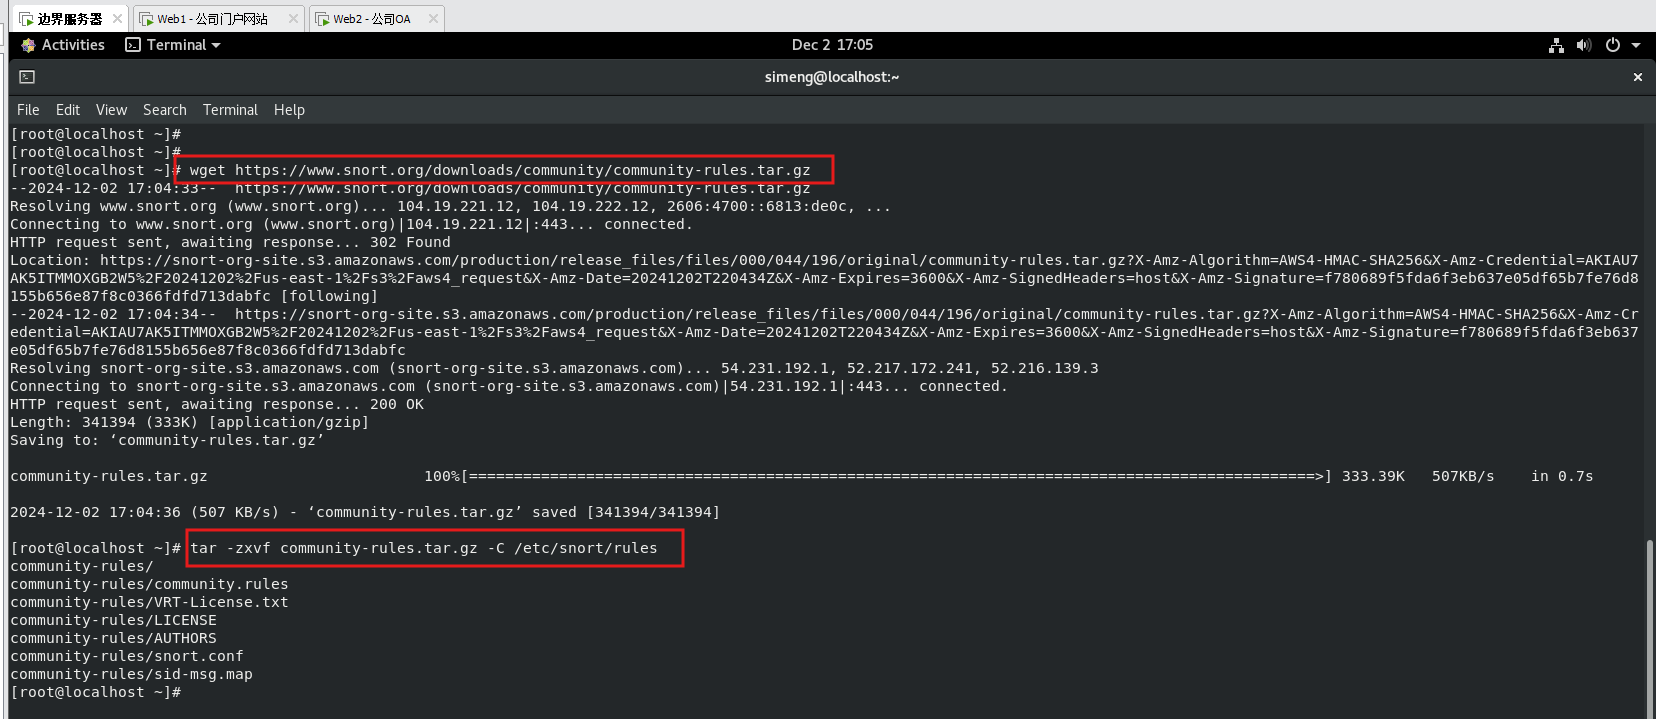The width and height of the screenshot is (1656, 719).
Task: Open the clock showing Dec 2 17:05
Action: [x=832, y=45]
